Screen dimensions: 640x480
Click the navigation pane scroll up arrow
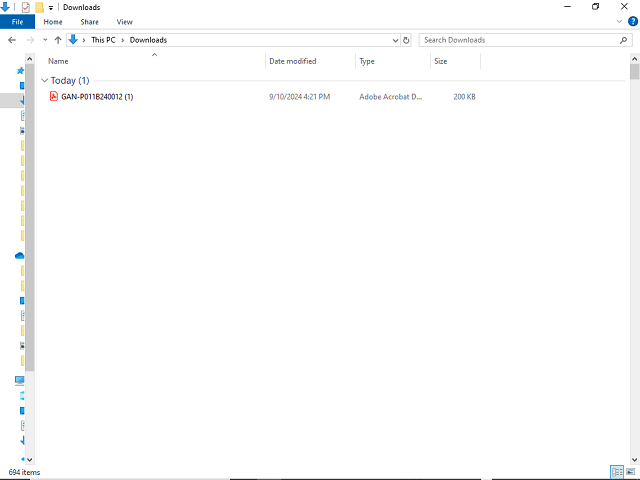(29, 59)
